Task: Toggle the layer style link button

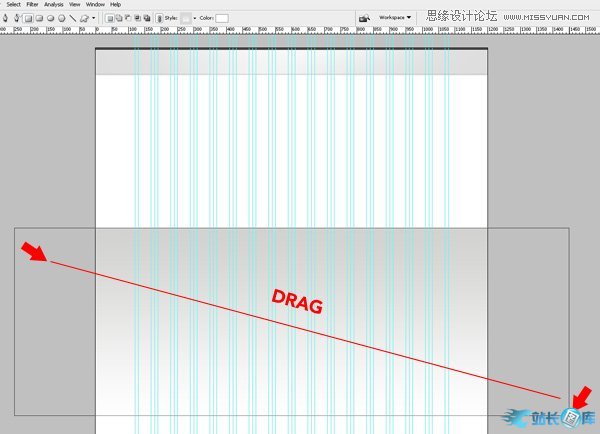Action: pos(160,18)
